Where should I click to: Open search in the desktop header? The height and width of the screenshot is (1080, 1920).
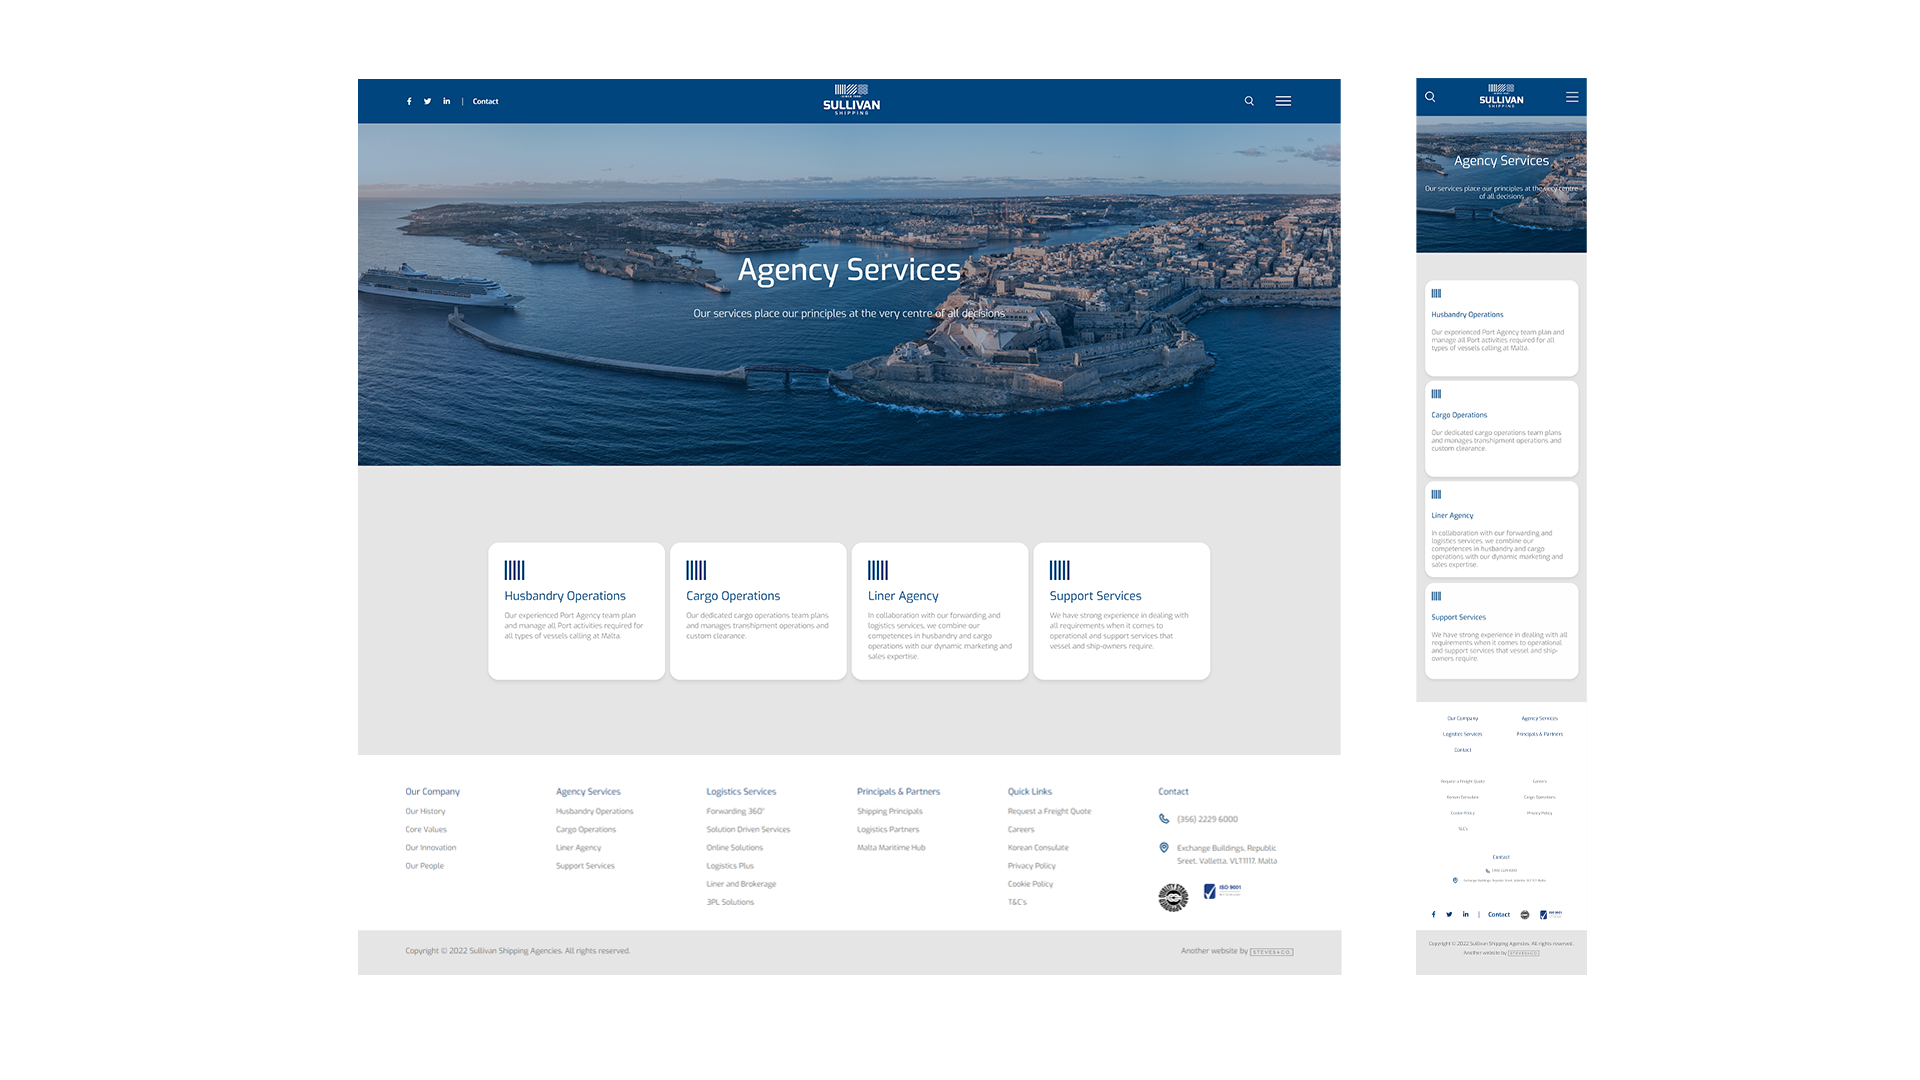[1249, 101]
